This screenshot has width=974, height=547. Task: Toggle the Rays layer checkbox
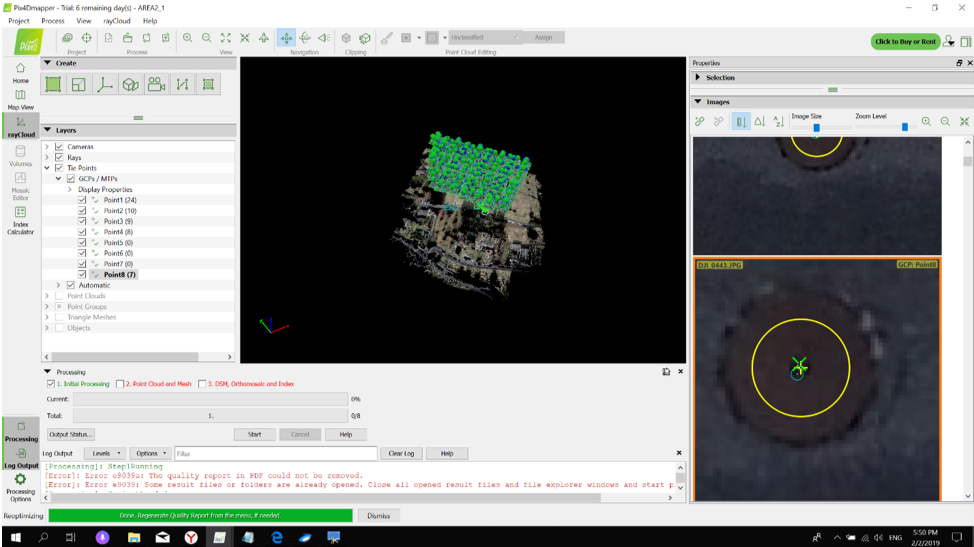pos(59,157)
